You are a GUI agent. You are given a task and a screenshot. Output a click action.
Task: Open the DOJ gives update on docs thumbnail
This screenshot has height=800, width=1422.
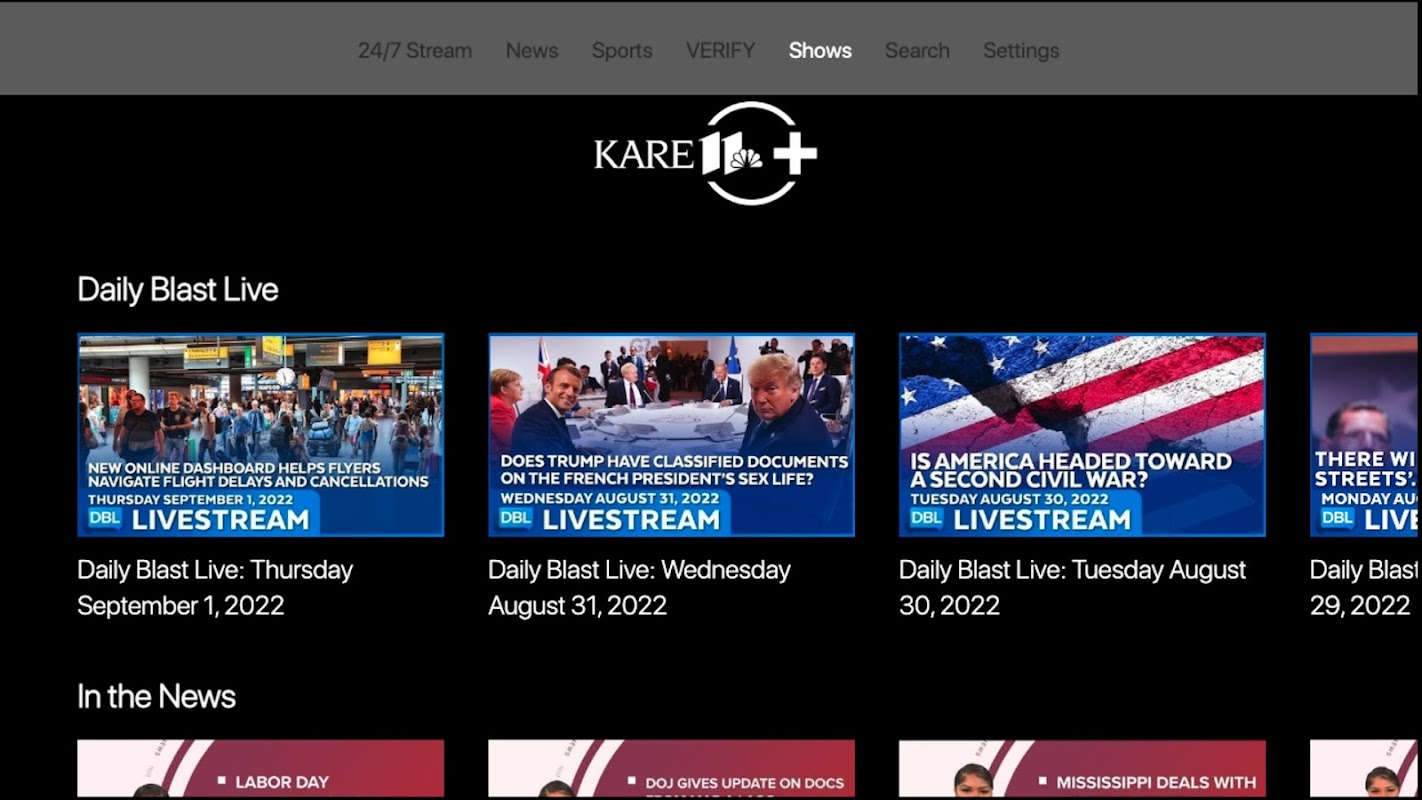(x=672, y=769)
